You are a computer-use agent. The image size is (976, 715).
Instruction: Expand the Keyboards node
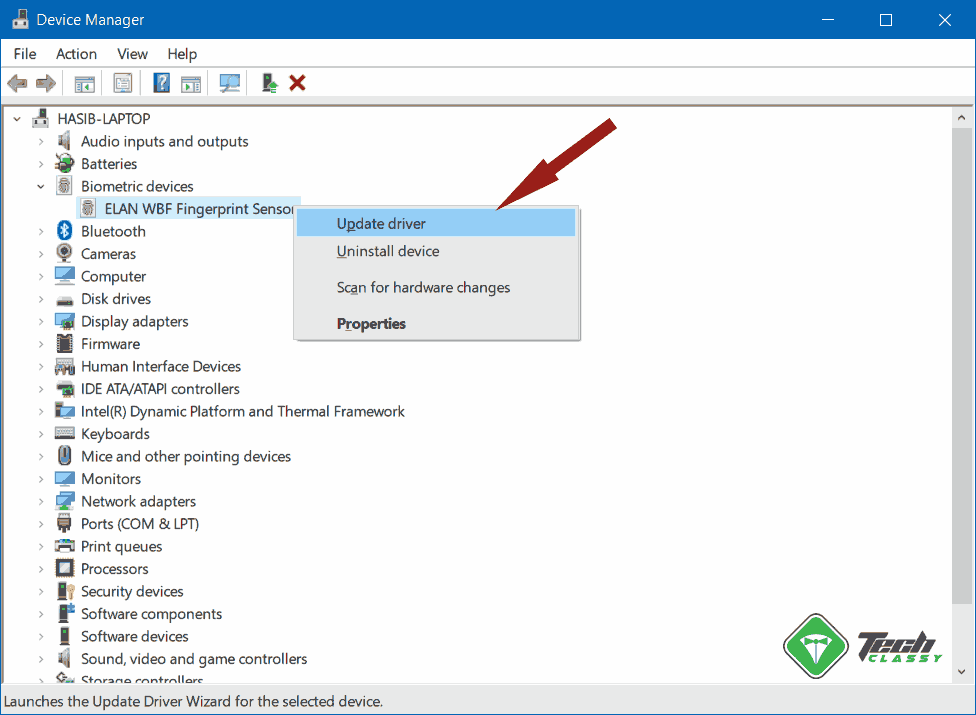(40, 433)
